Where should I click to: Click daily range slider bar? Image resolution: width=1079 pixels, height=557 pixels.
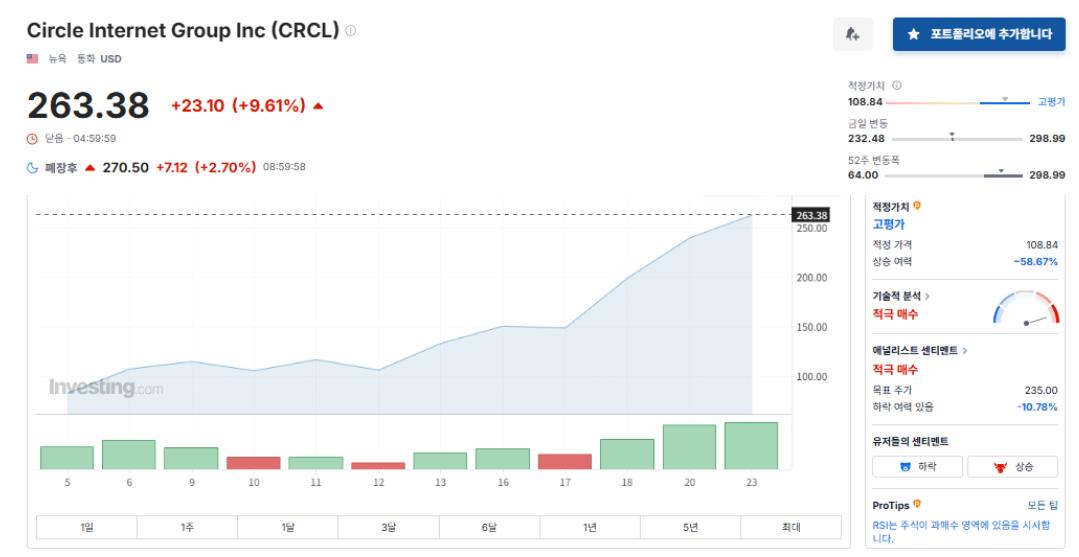coord(957,139)
